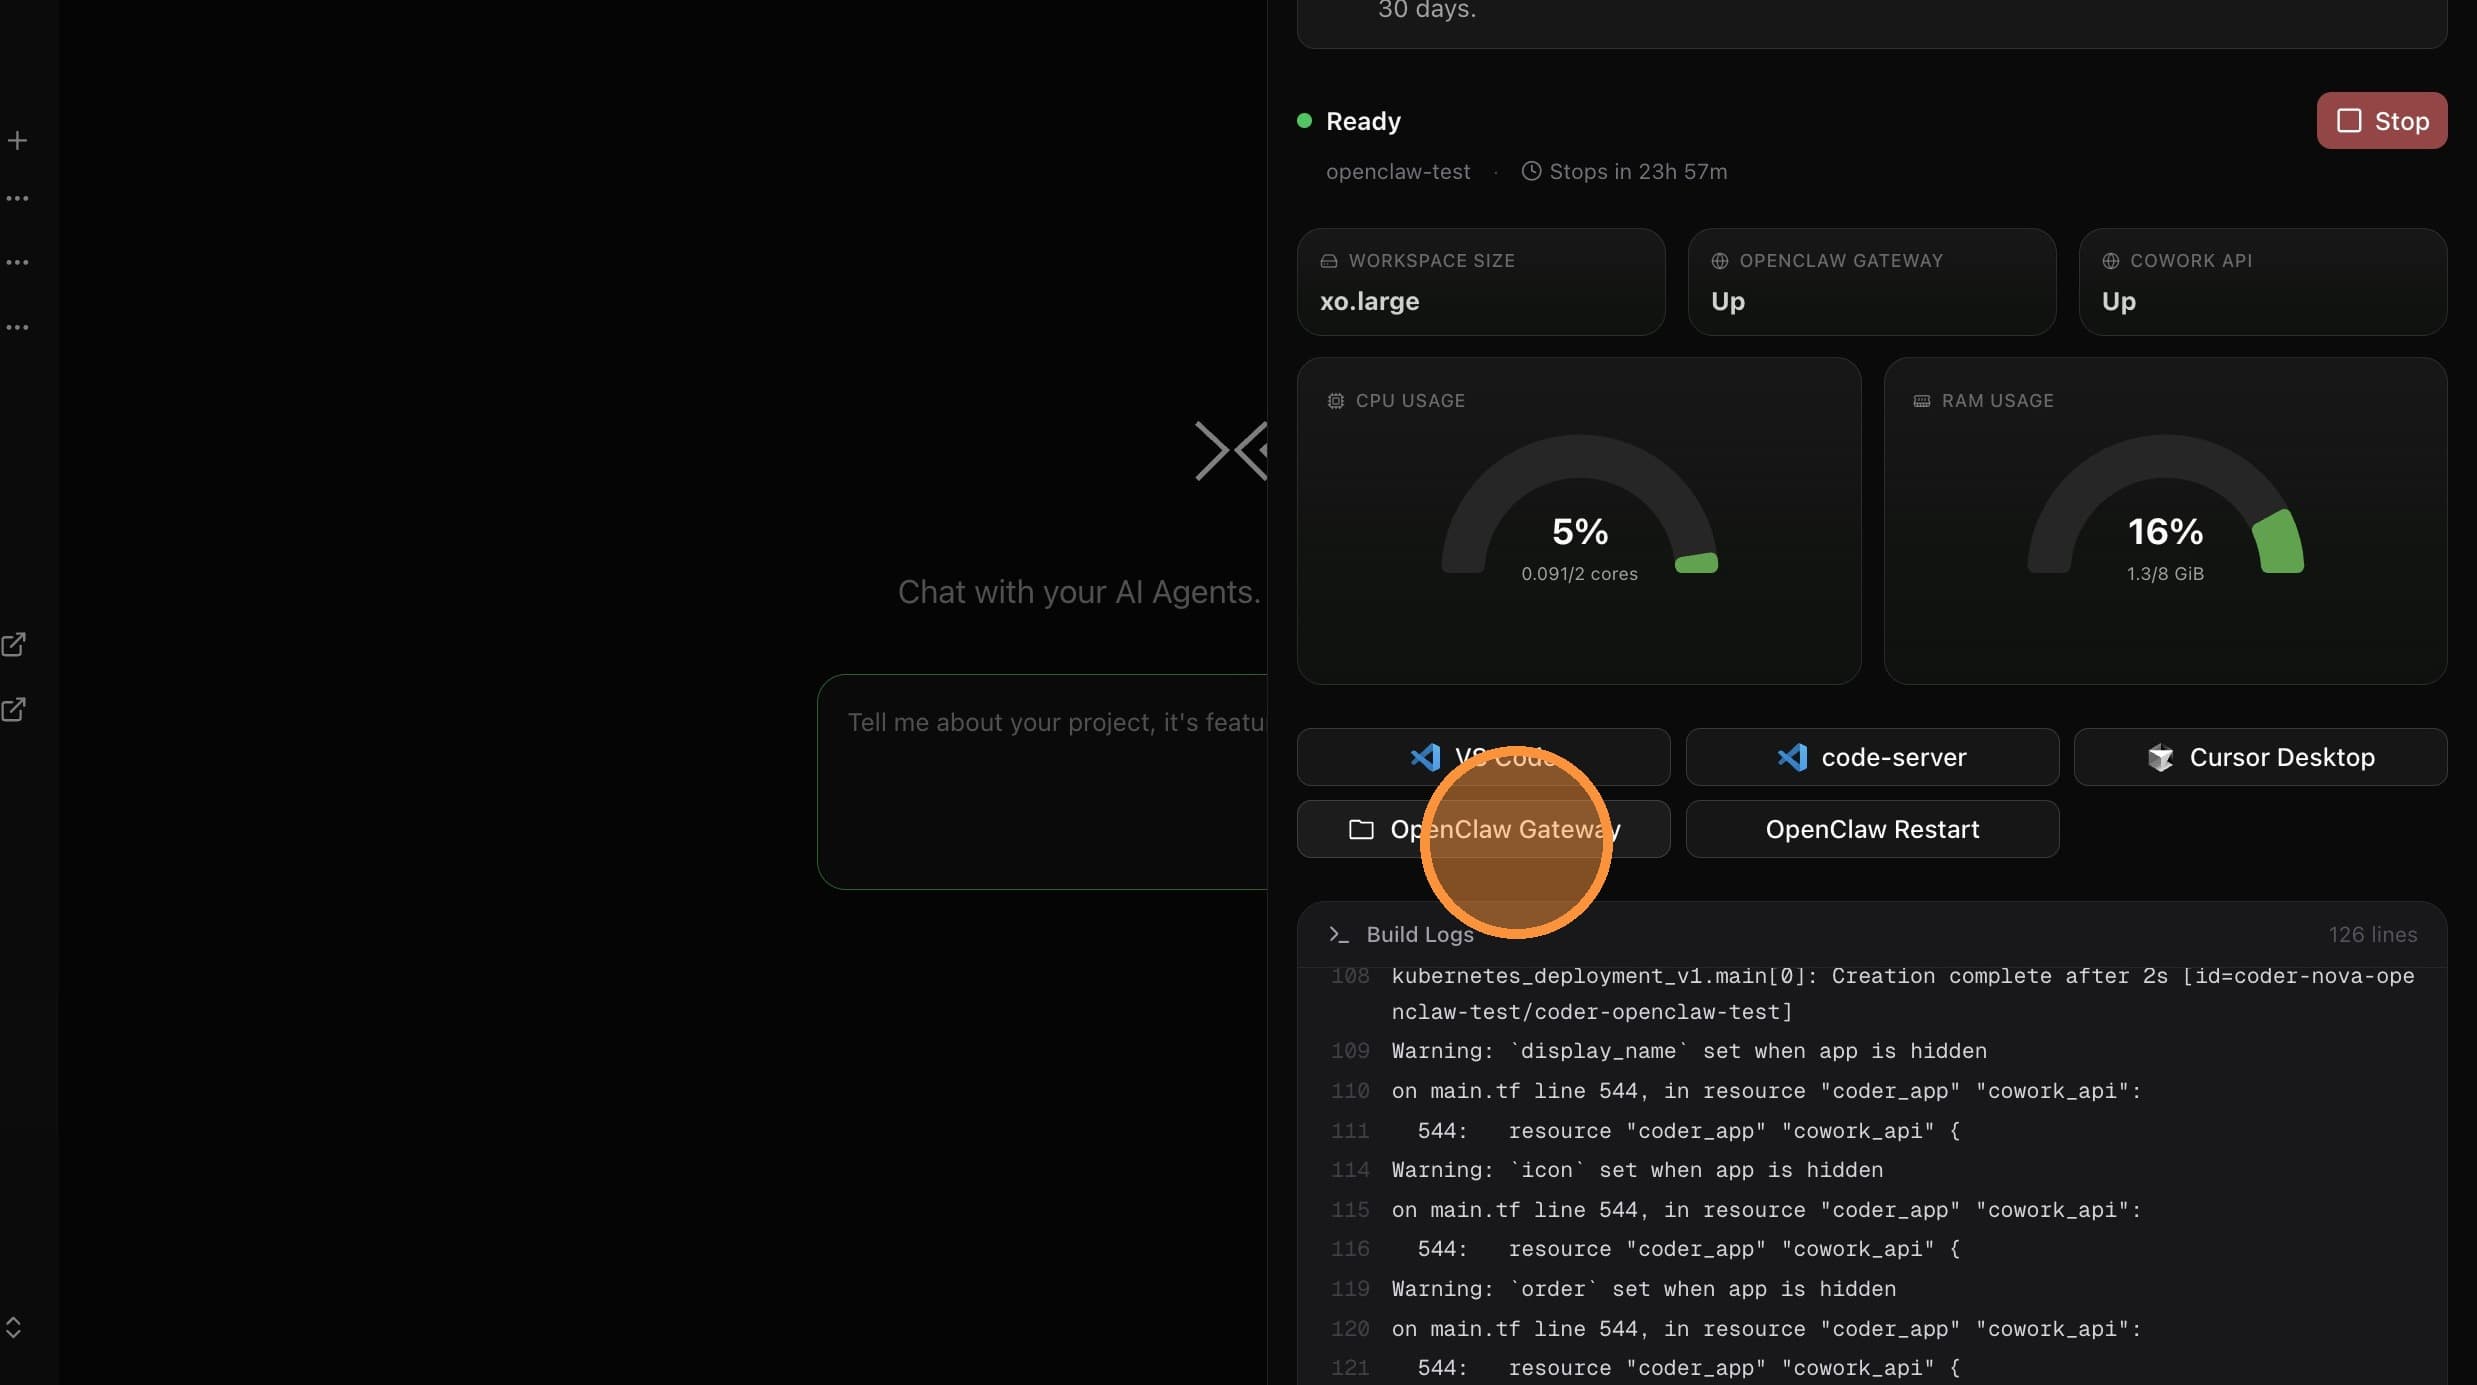
Task: Click the openclaw-test workspace name
Action: coord(1398,171)
